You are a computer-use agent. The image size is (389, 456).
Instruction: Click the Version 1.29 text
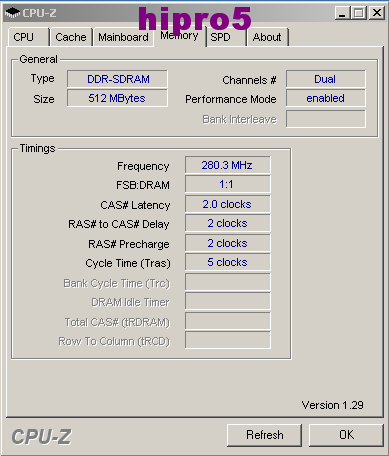(333, 405)
